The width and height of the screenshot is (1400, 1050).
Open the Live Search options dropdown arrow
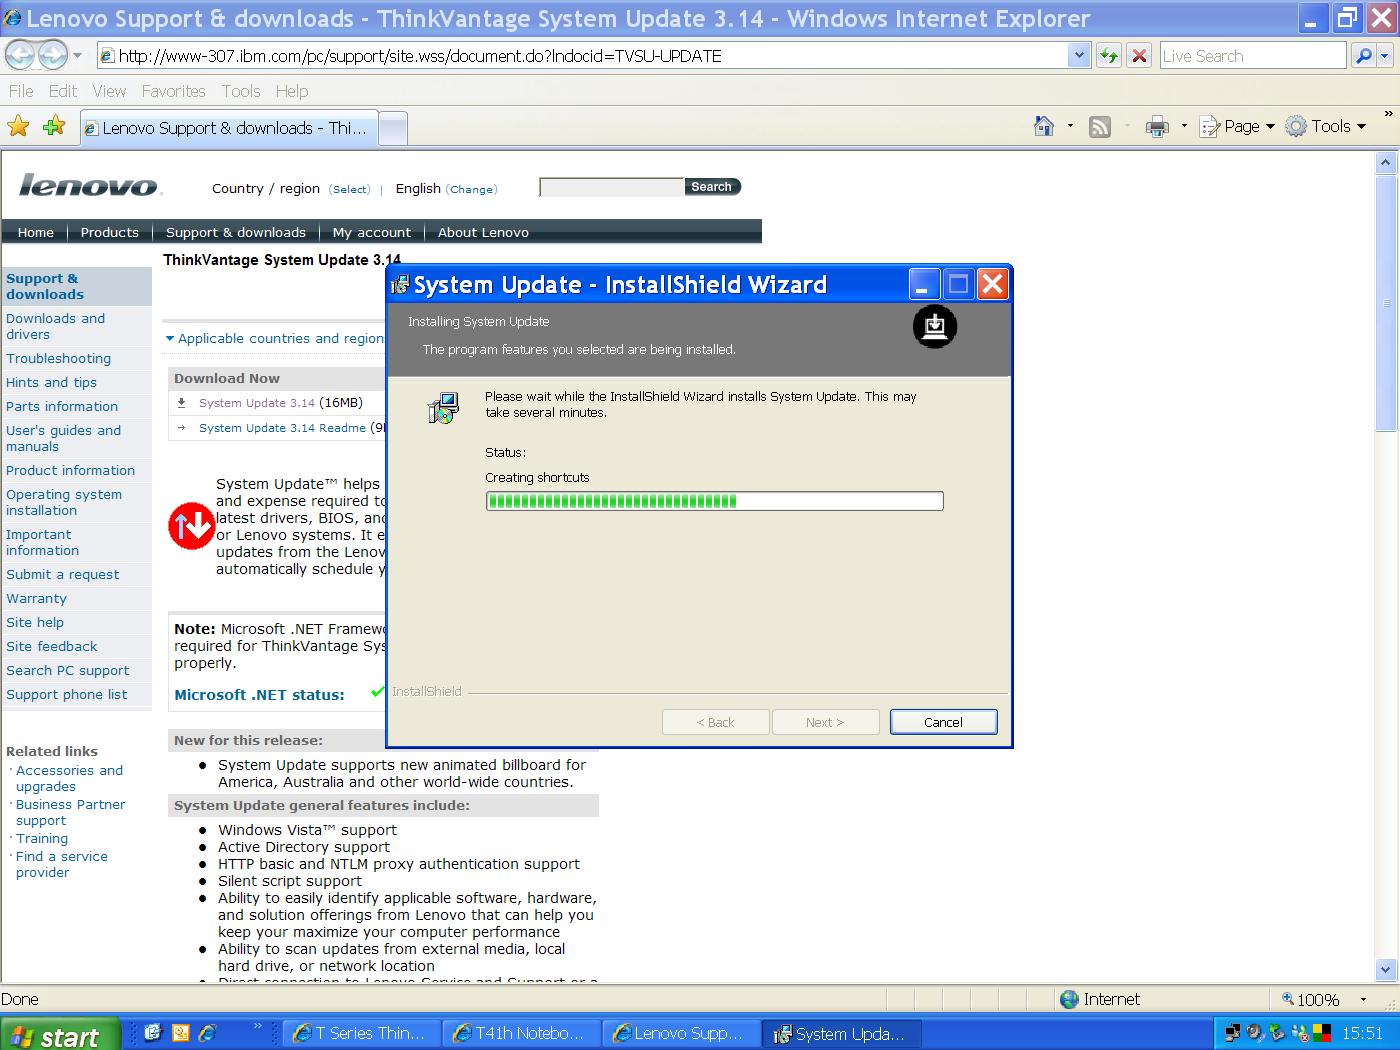[x=1386, y=56]
